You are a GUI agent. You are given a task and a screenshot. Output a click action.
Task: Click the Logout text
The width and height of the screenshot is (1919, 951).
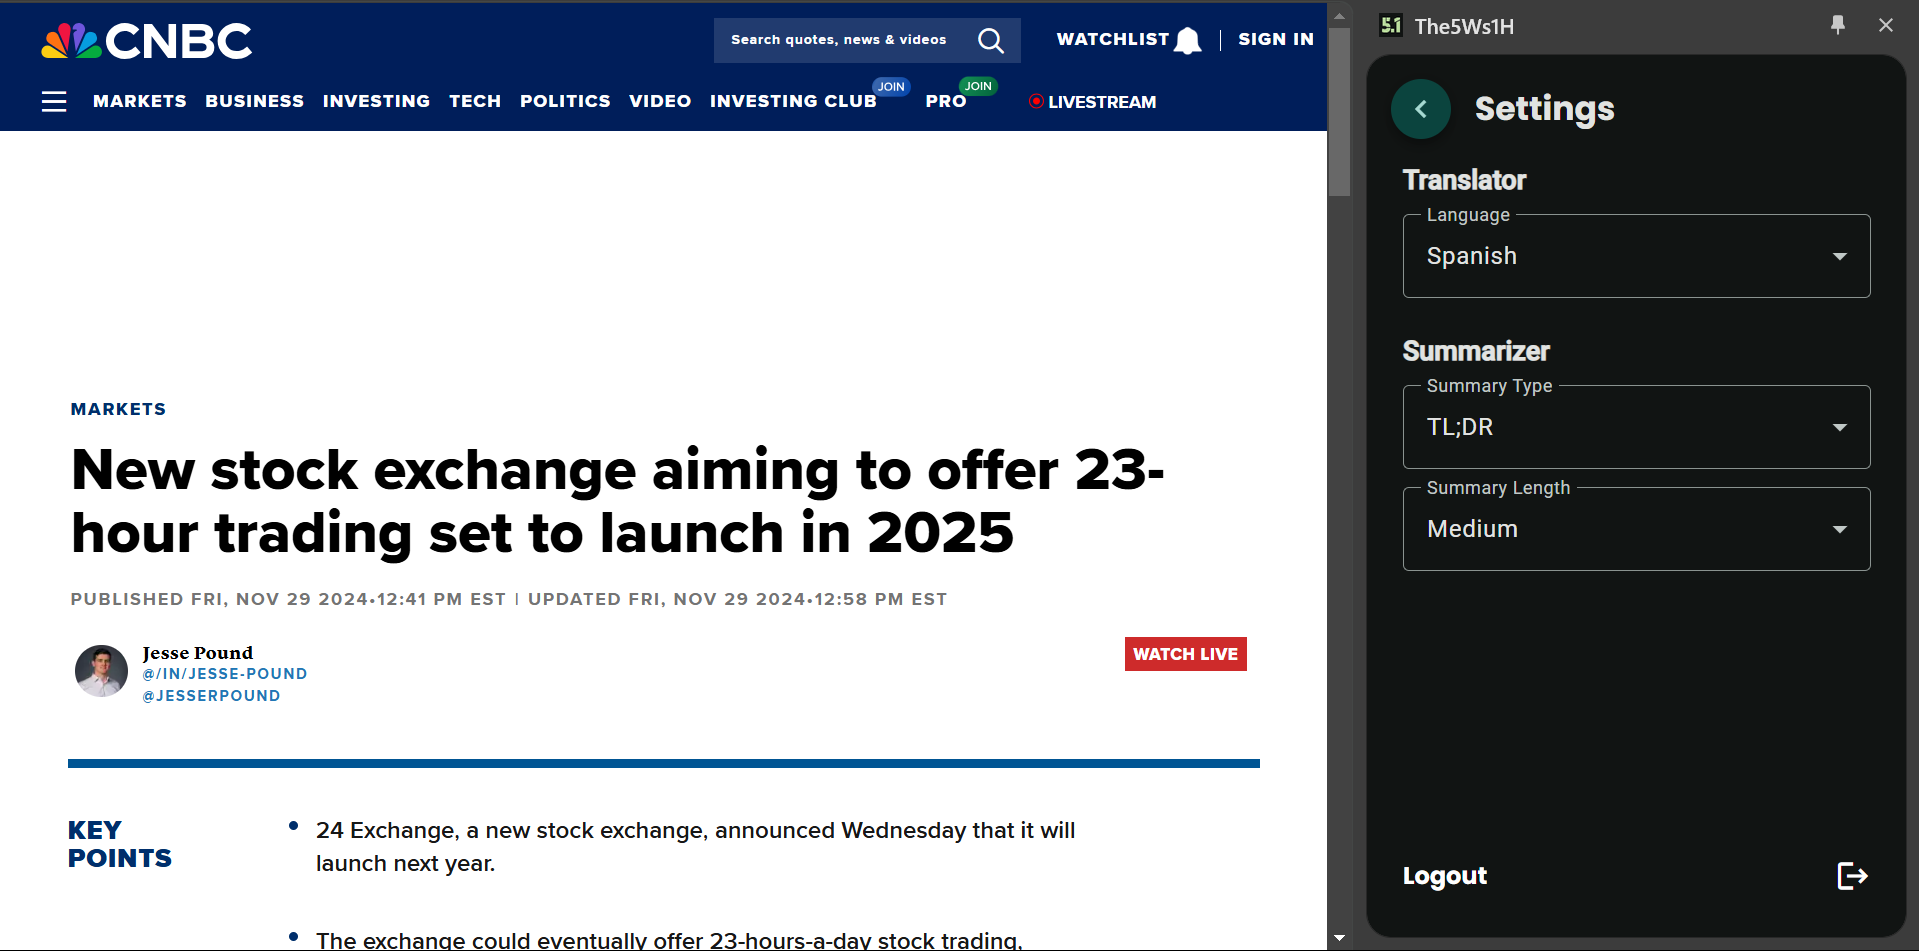point(1445,876)
